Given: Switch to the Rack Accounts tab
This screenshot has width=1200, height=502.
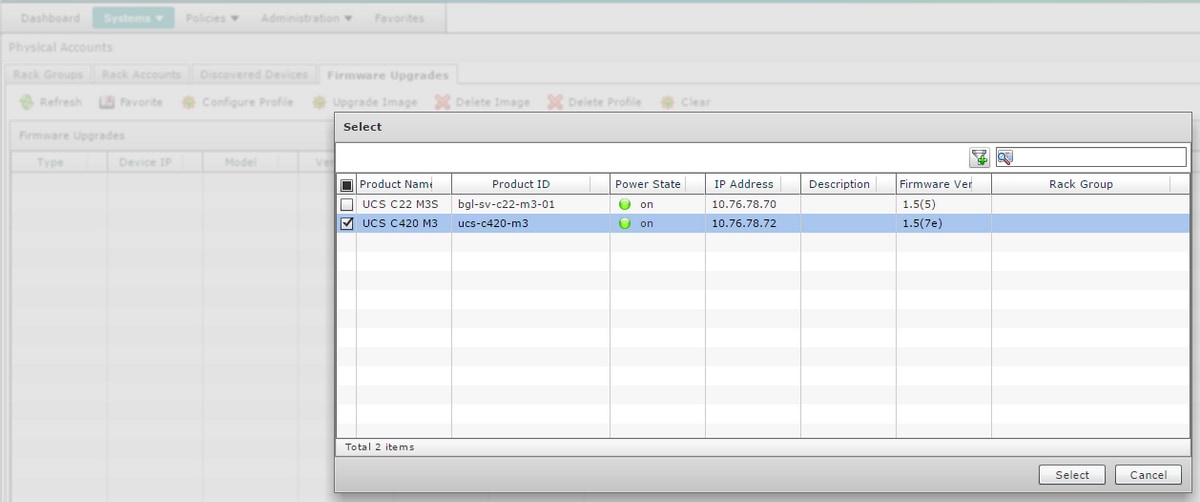Looking at the screenshot, I should (141, 74).
